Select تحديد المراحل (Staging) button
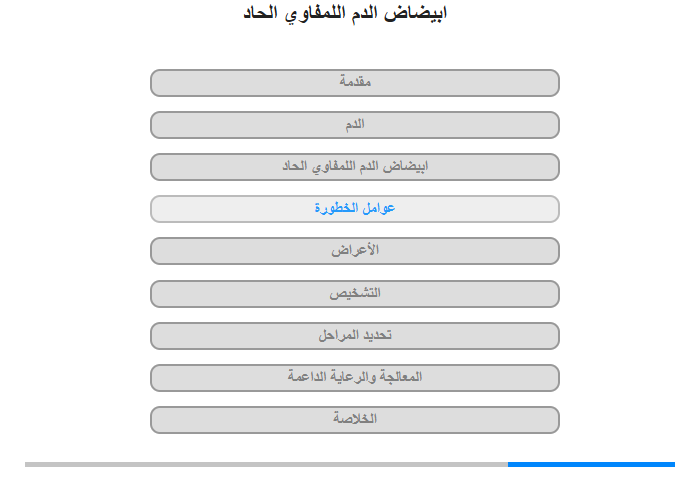Viewport: 700px width, 480px height. pyautogui.click(x=355, y=336)
